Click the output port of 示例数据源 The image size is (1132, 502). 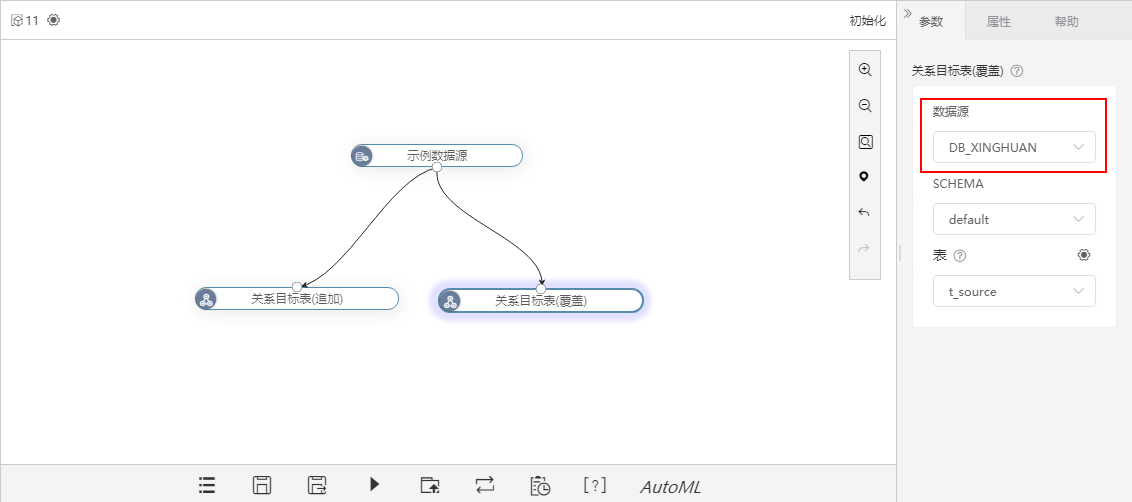tap(437, 167)
